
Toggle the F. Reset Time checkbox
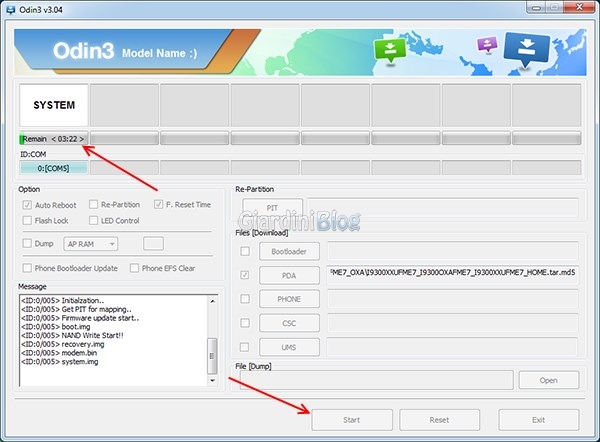[x=158, y=204]
